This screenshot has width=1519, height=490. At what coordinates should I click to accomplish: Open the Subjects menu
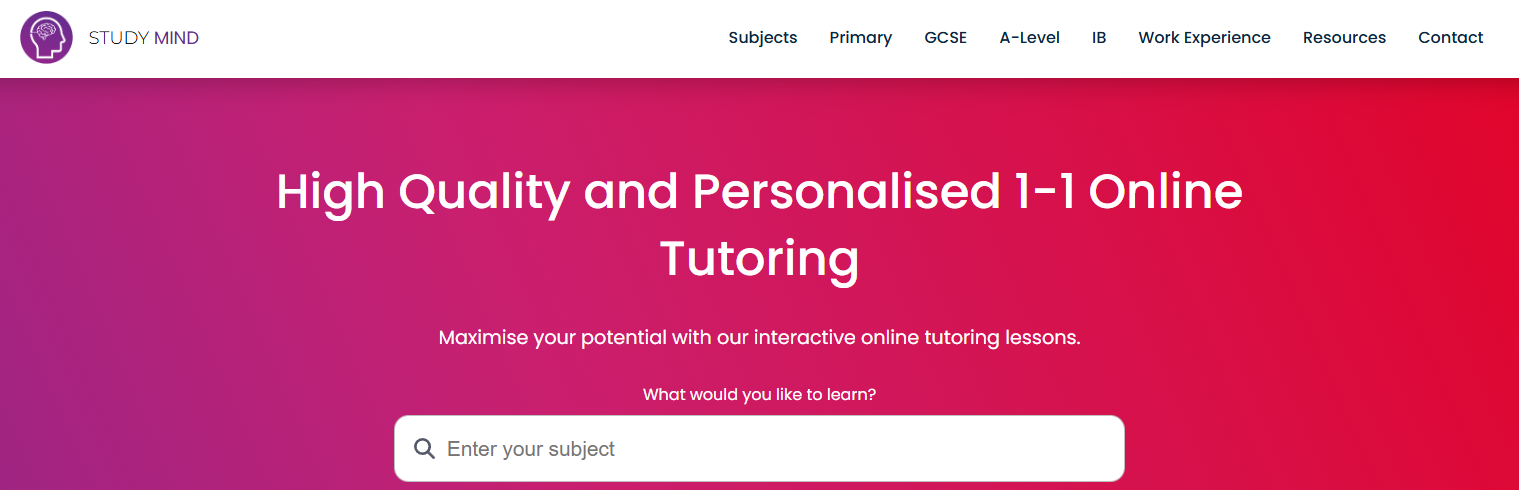(x=763, y=38)
